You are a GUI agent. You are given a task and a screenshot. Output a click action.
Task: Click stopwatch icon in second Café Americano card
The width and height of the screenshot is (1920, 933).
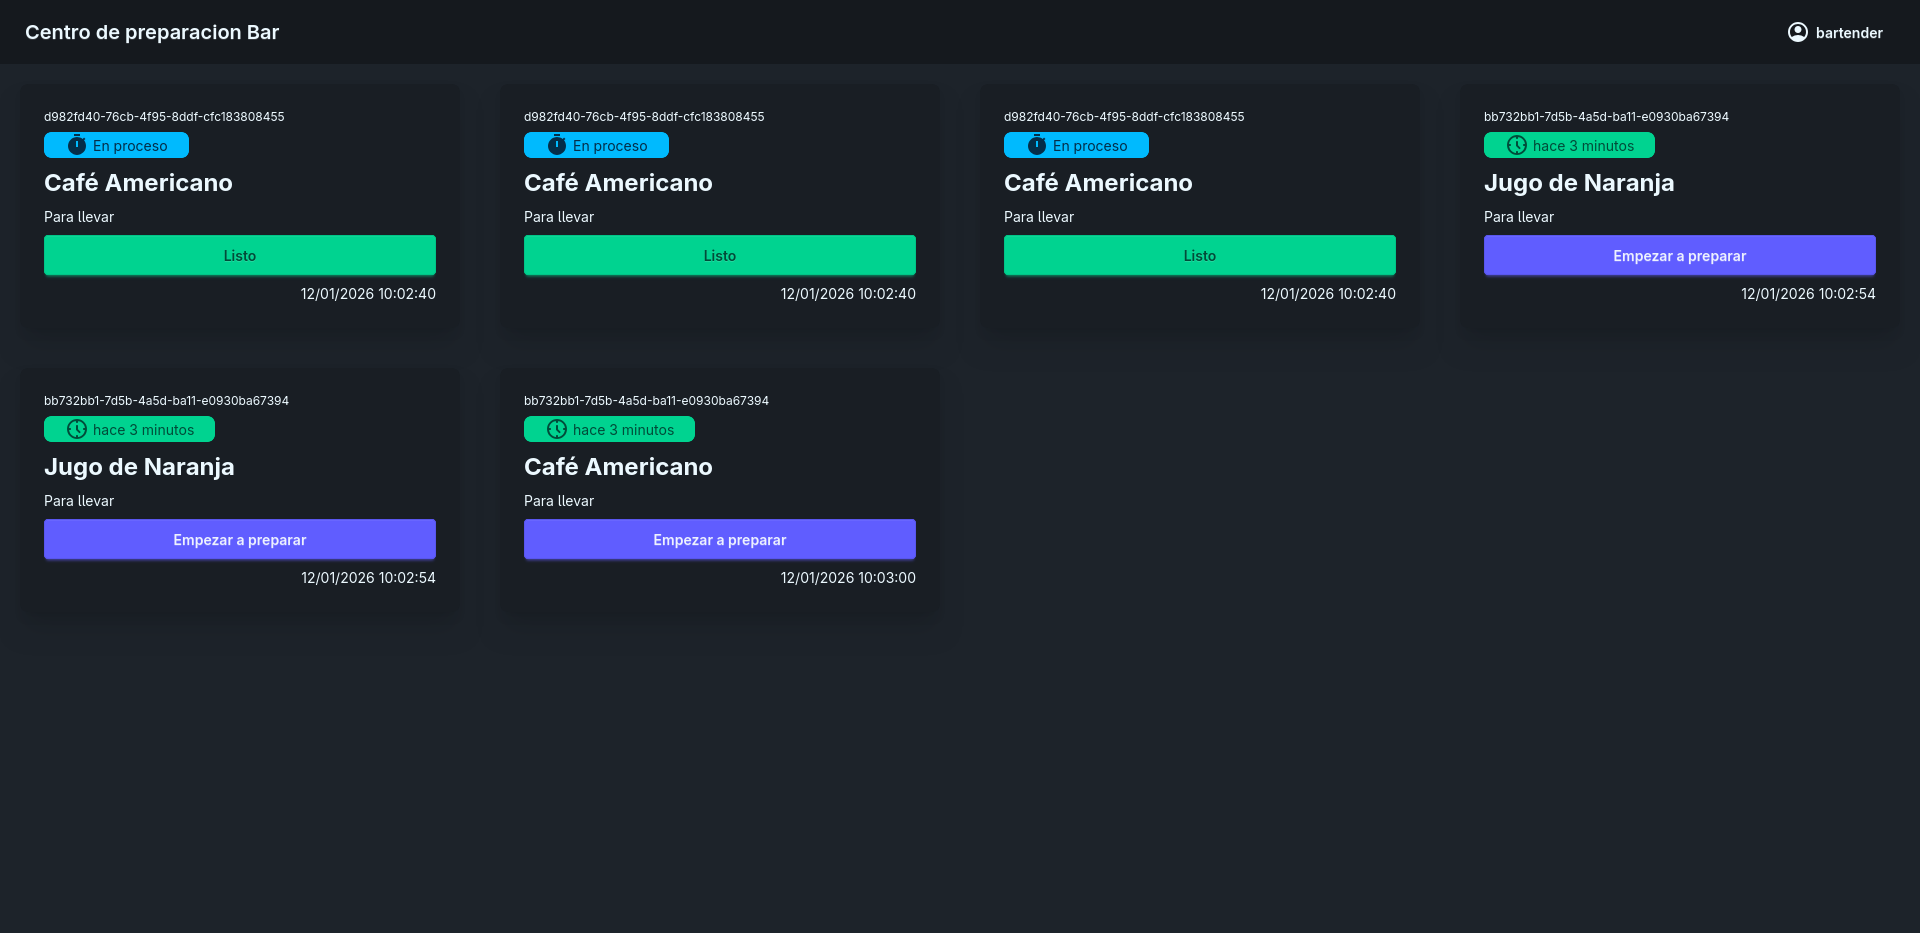[x=557, y=145]
